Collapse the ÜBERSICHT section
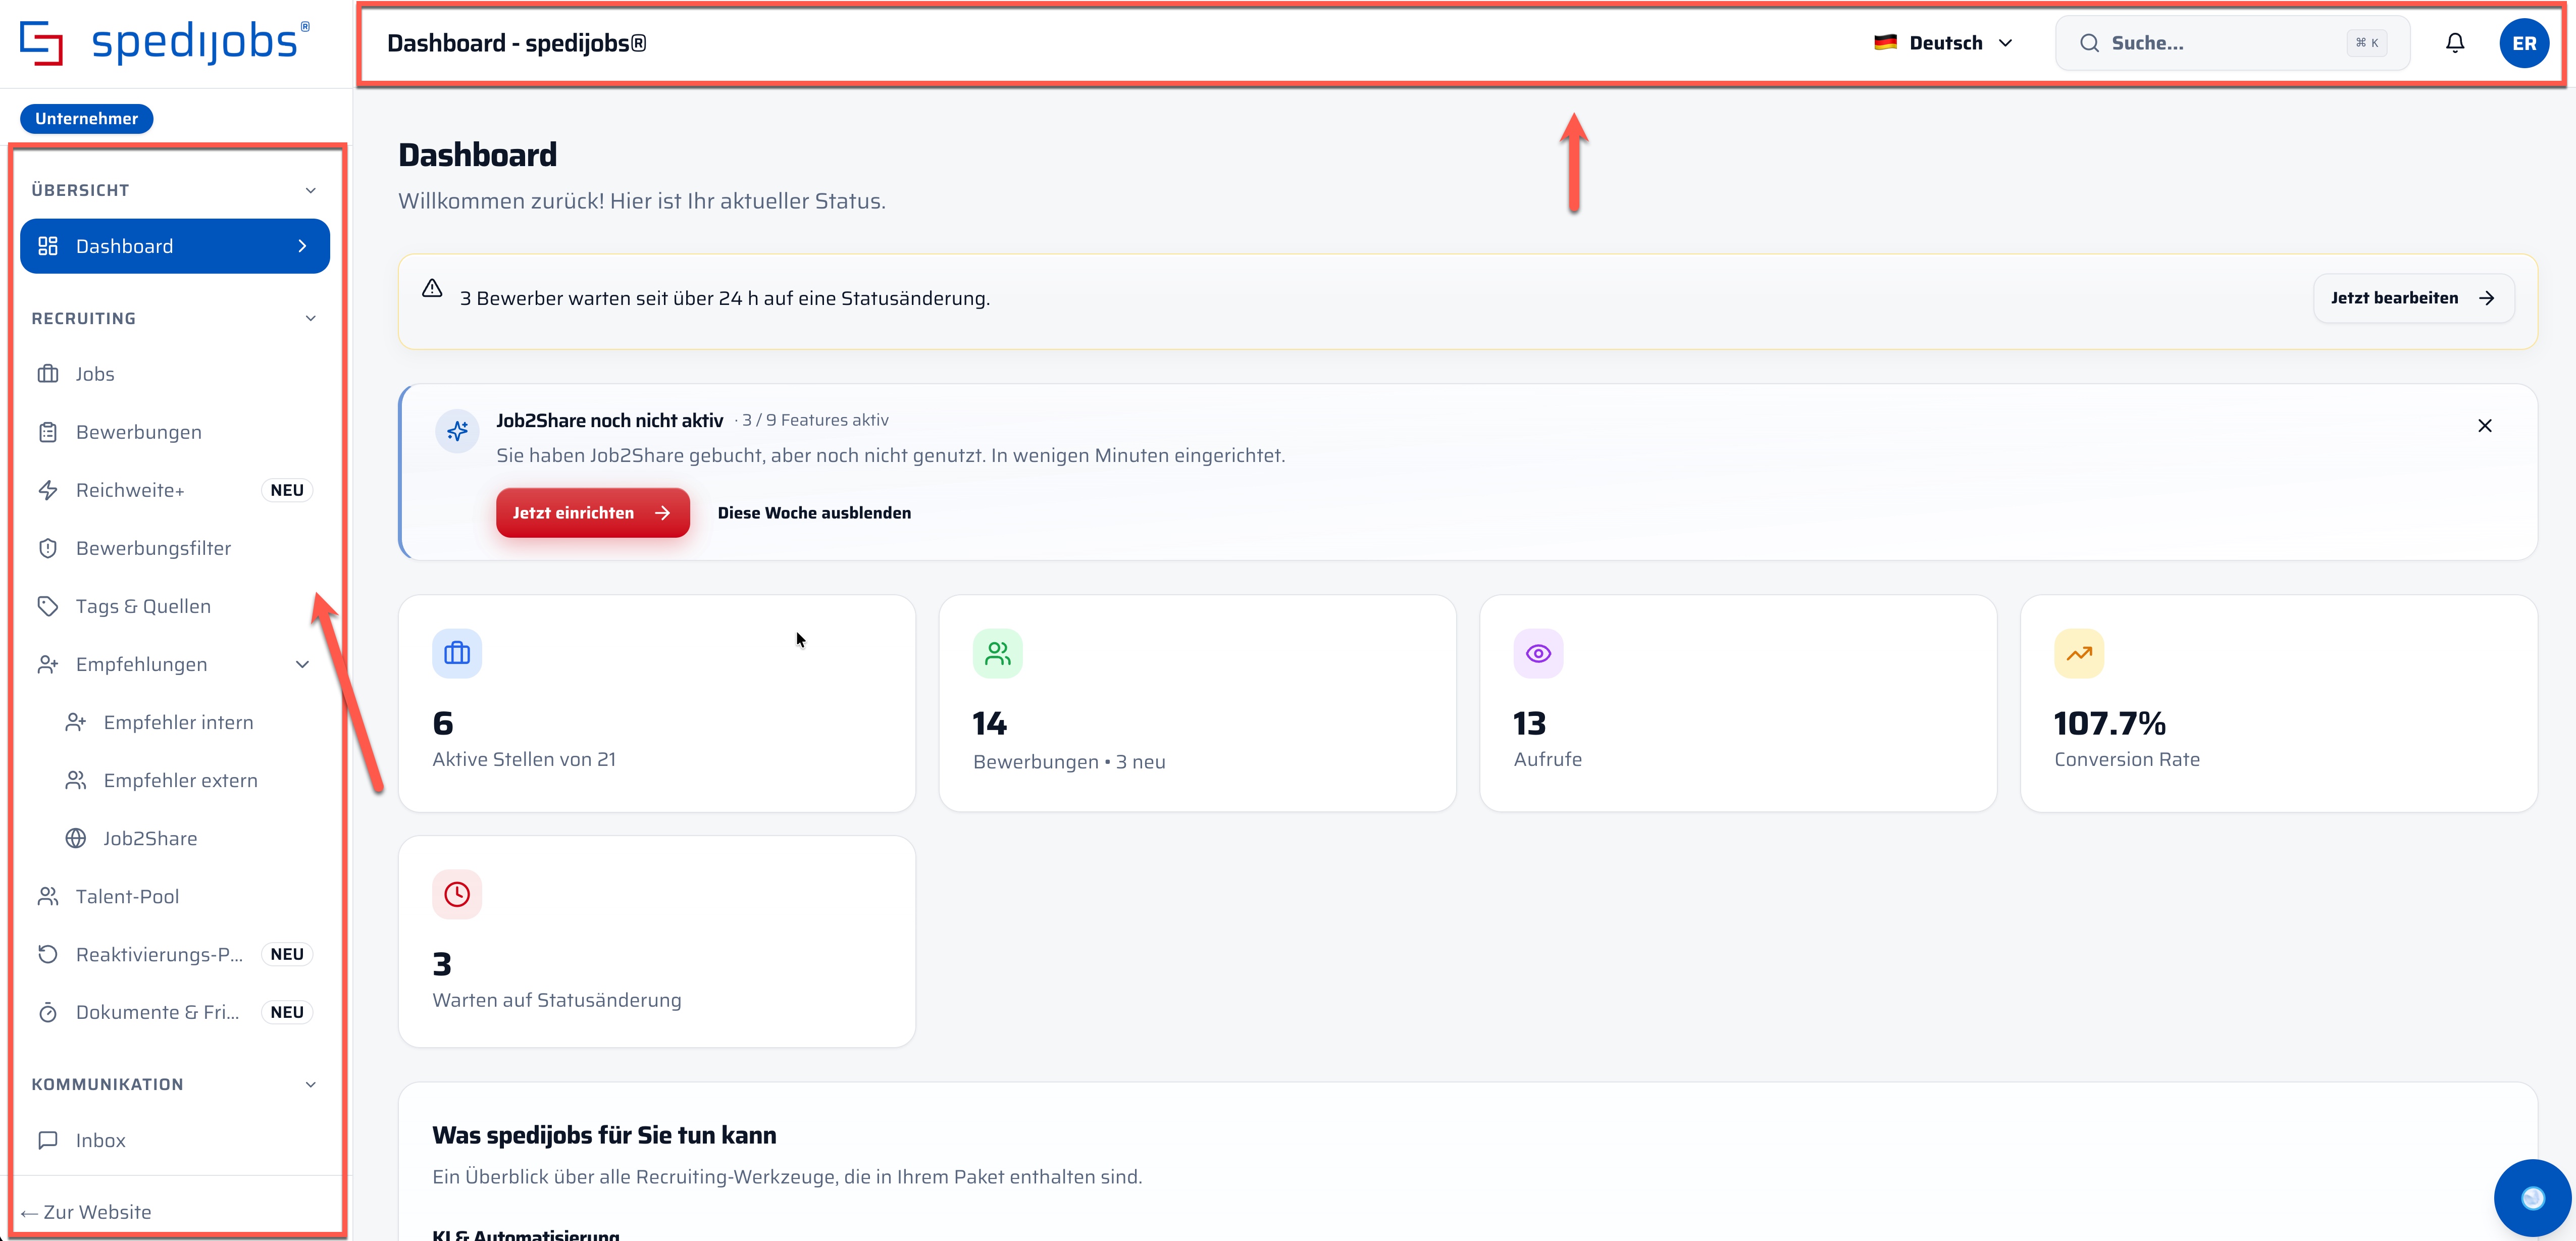The image size is (2576, 1241). click(x=311, y=190)
